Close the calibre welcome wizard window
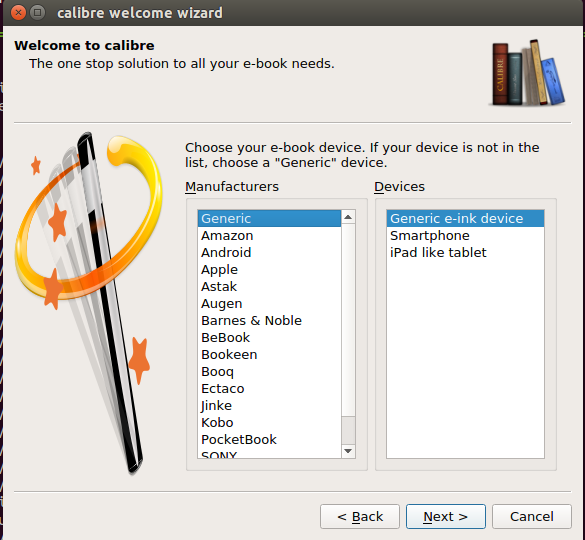Image resolution: width=585 pixels, height=540 pixels. click(18, 13)
